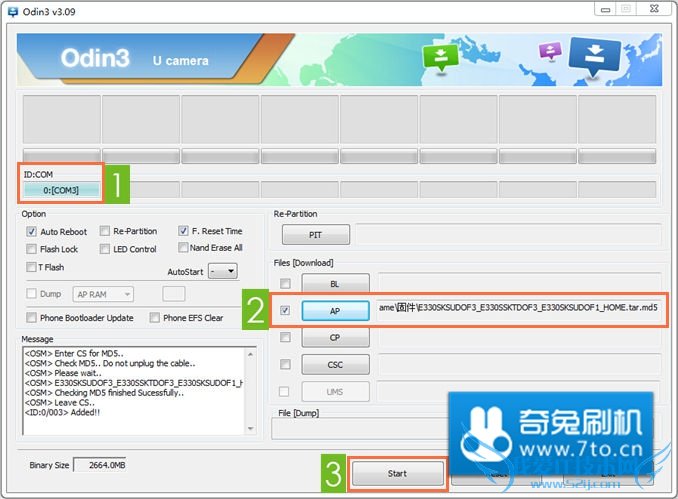
Task: Click the green download bubble icon in banner
Action: click(440, 58)
